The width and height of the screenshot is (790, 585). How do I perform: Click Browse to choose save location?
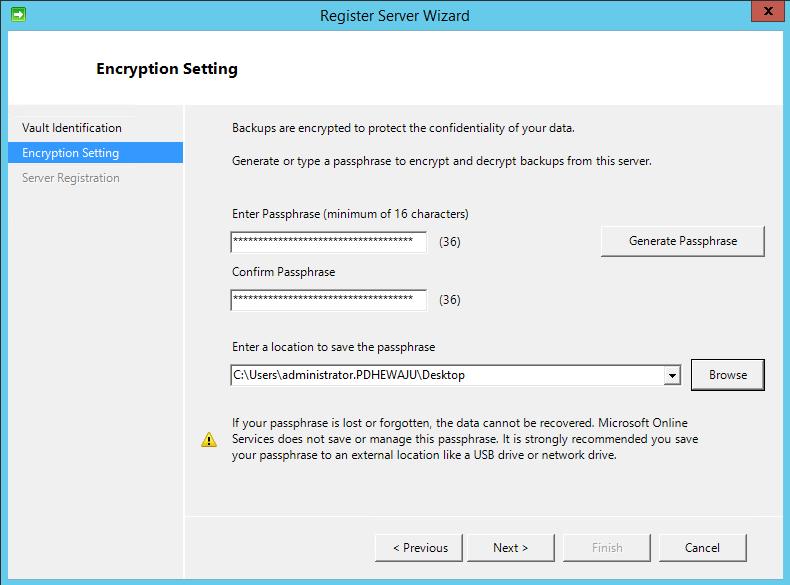click(727, 375)
